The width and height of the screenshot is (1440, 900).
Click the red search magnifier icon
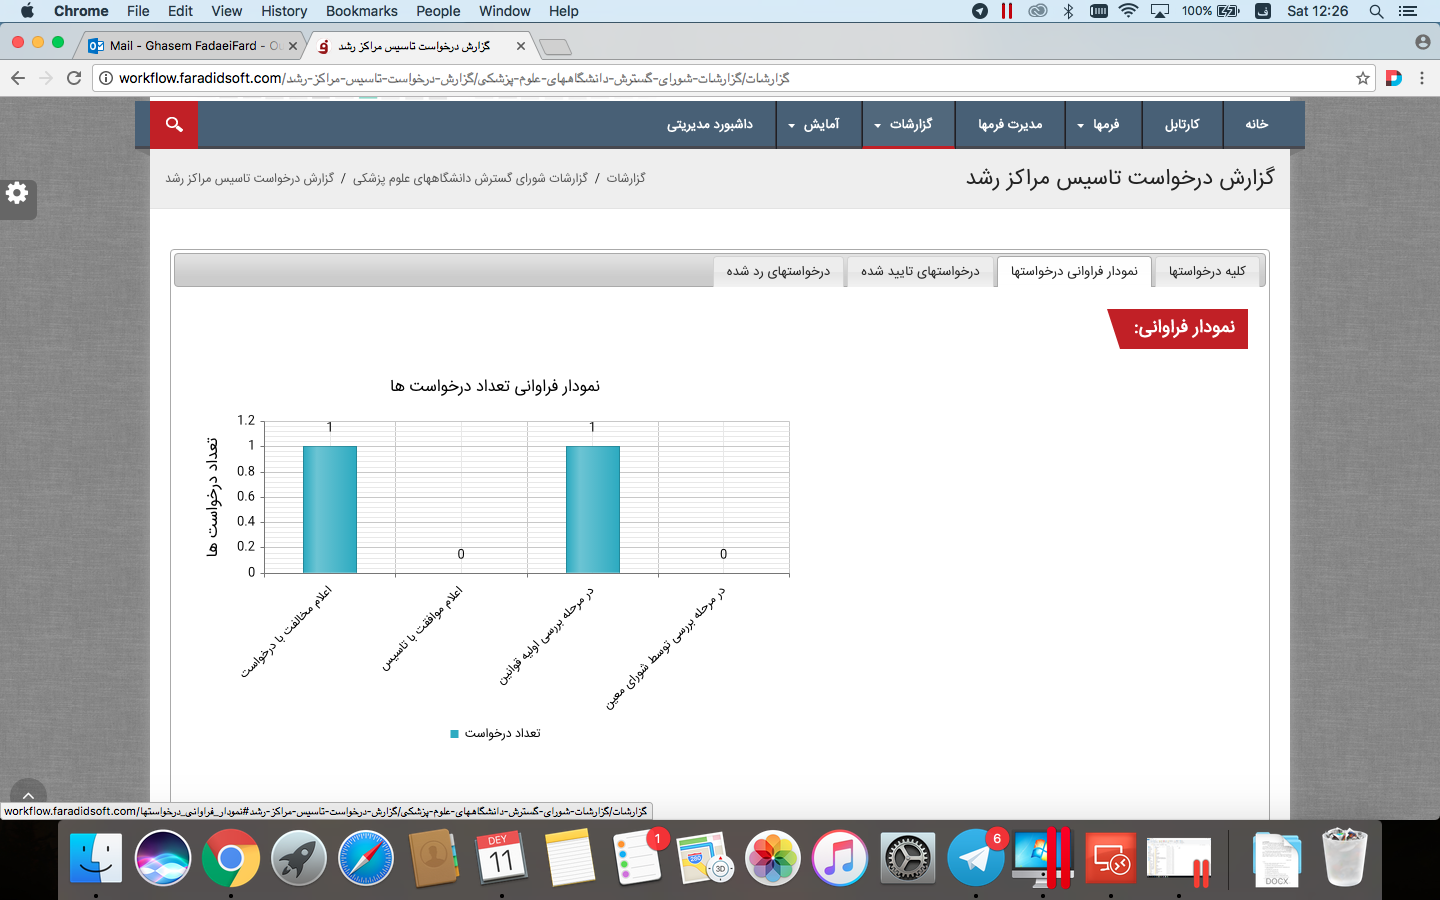click(x=174, y=124)
